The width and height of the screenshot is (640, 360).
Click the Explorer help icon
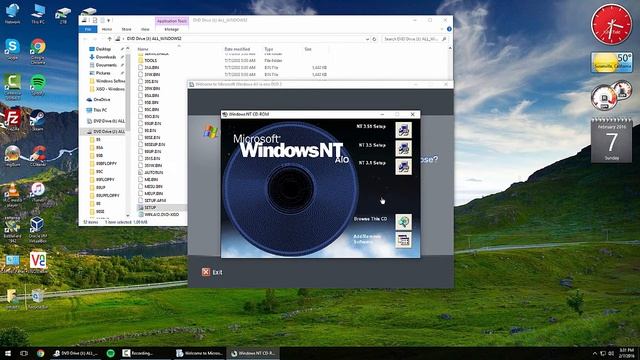click(x=449, y=29)
